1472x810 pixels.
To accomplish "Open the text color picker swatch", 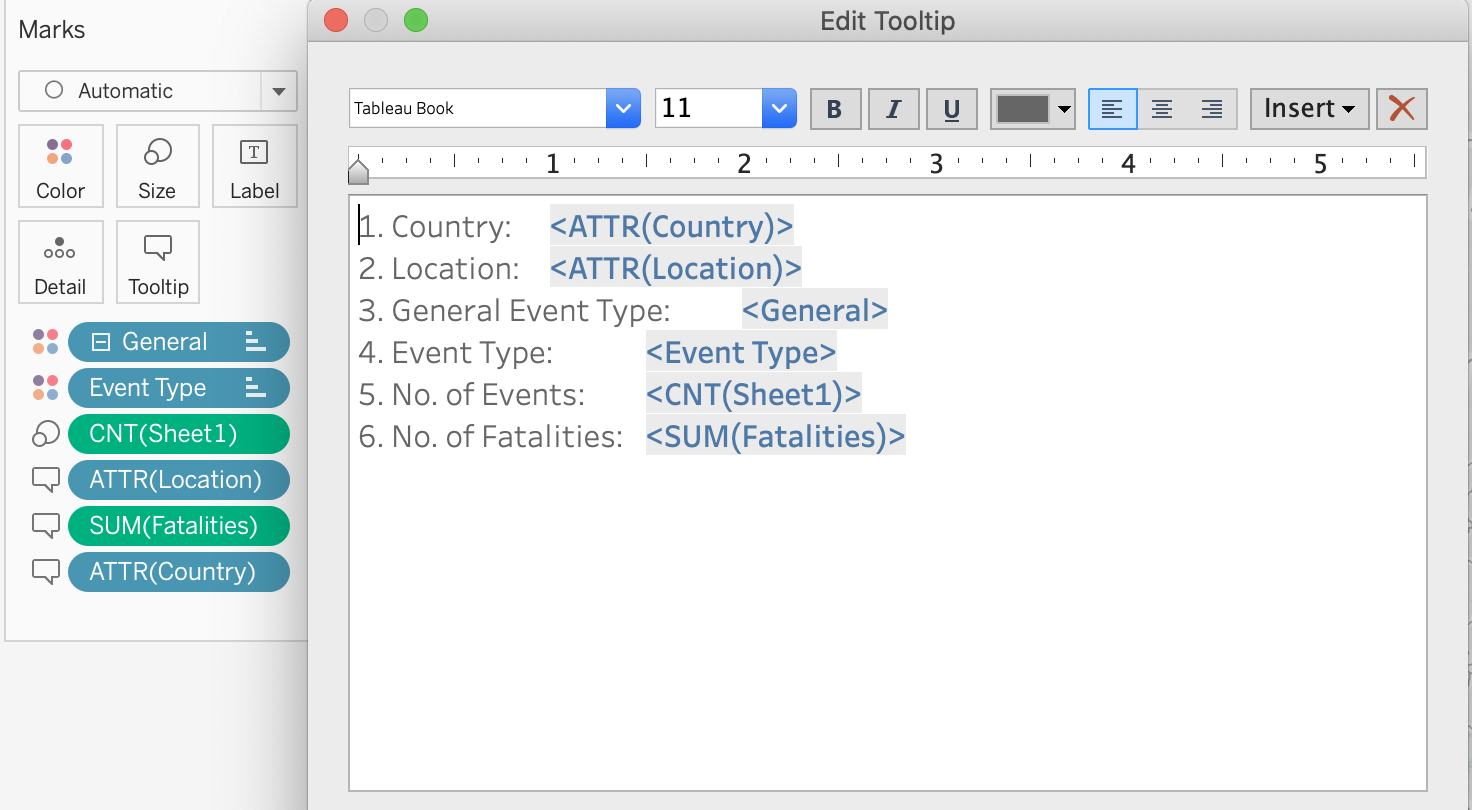I will 1032,109.
